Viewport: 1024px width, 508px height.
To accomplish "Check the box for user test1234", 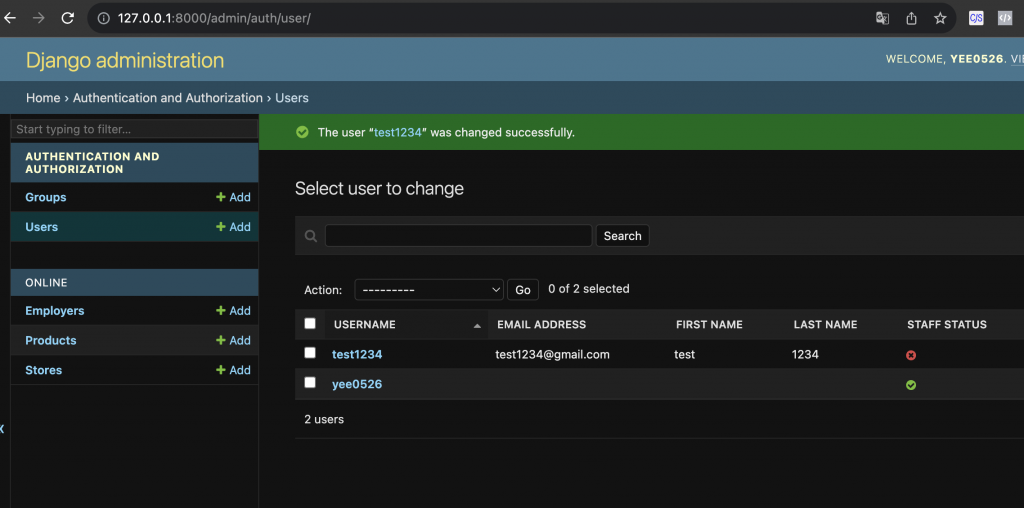I will [310, 353].
